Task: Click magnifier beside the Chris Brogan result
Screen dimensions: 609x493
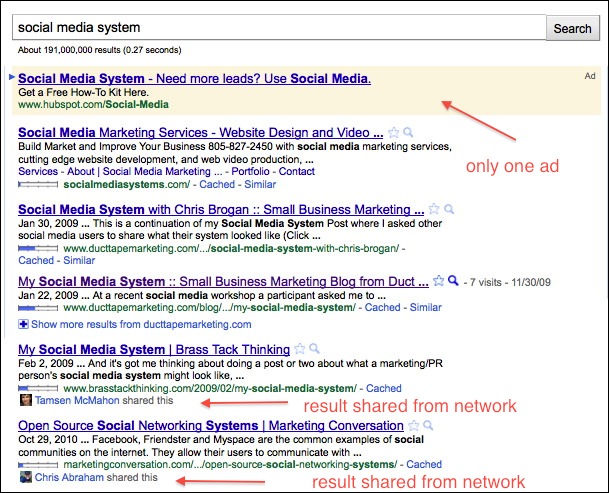Action: point(449,209)
